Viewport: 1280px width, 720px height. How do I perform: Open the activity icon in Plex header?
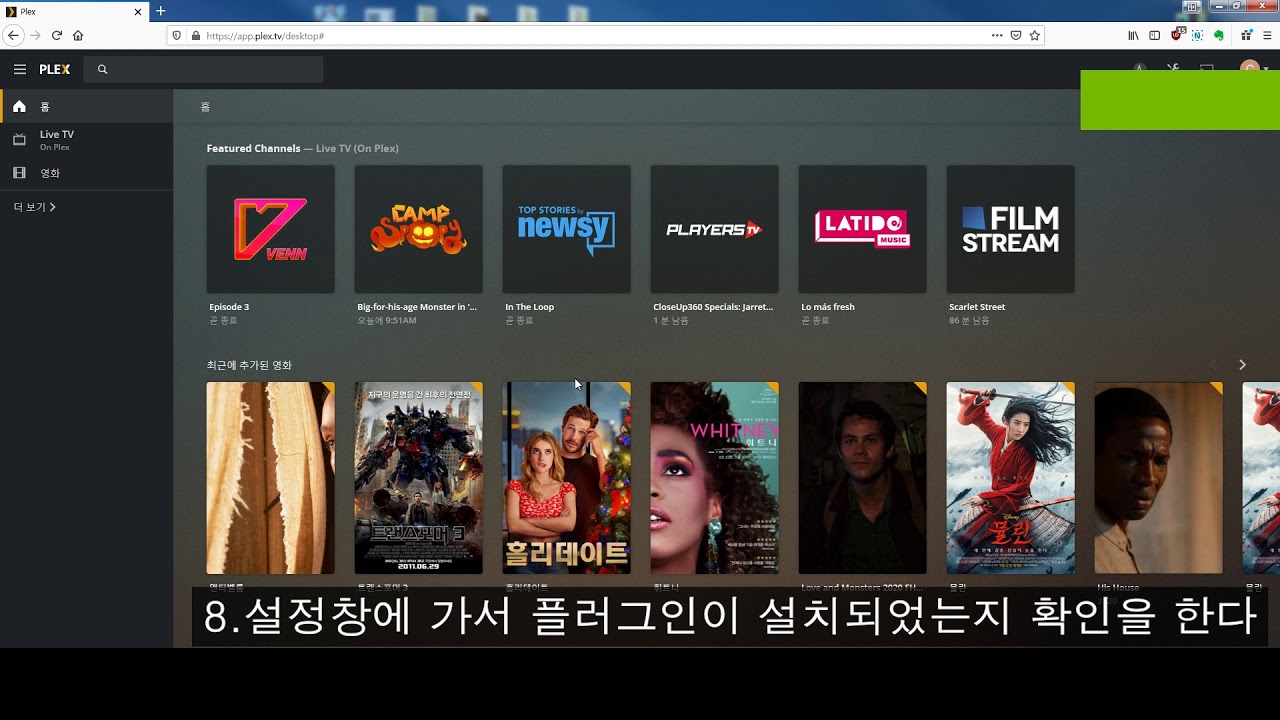coord(1140,69)
